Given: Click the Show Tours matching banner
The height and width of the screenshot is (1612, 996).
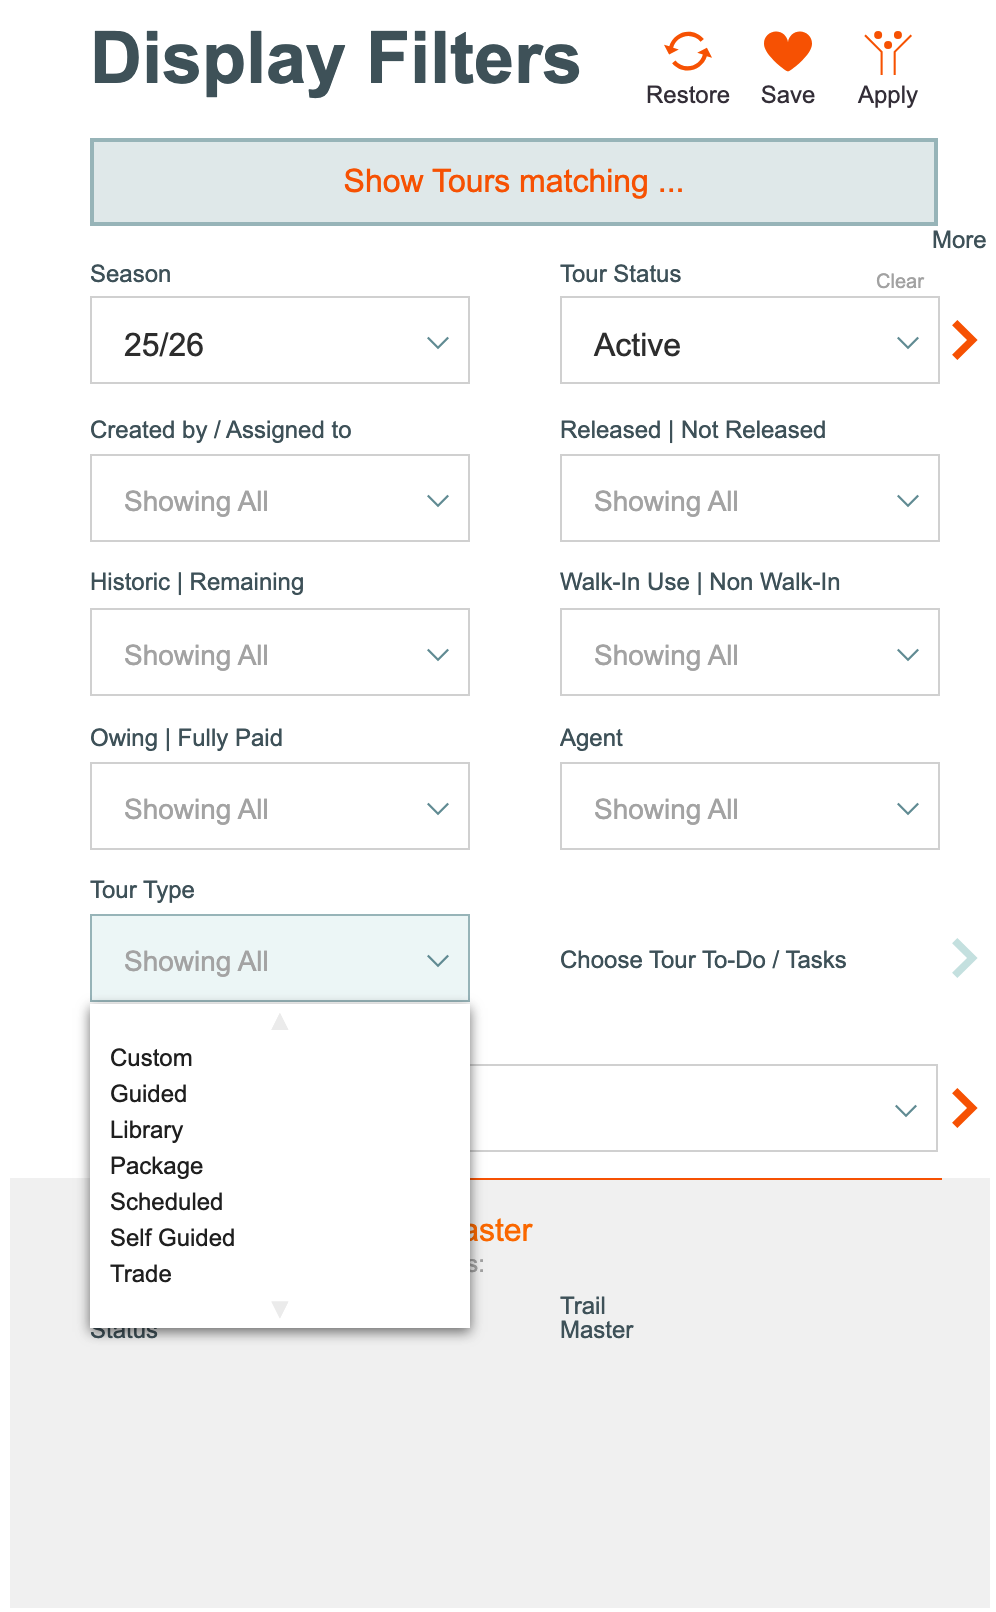Looking at the screenshot, I should click(514, 182).
